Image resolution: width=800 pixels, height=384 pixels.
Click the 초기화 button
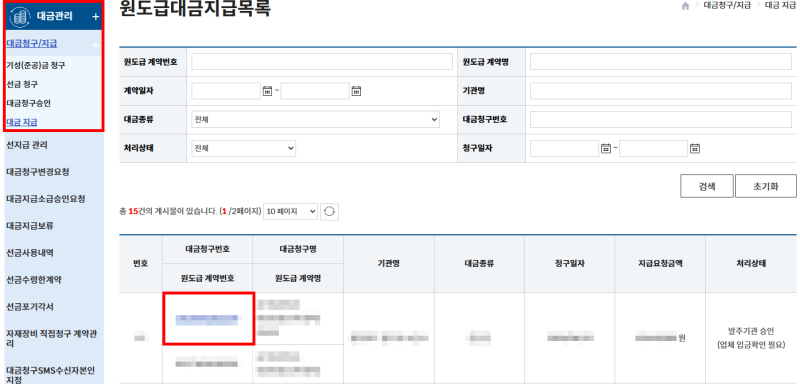(766, 186)
